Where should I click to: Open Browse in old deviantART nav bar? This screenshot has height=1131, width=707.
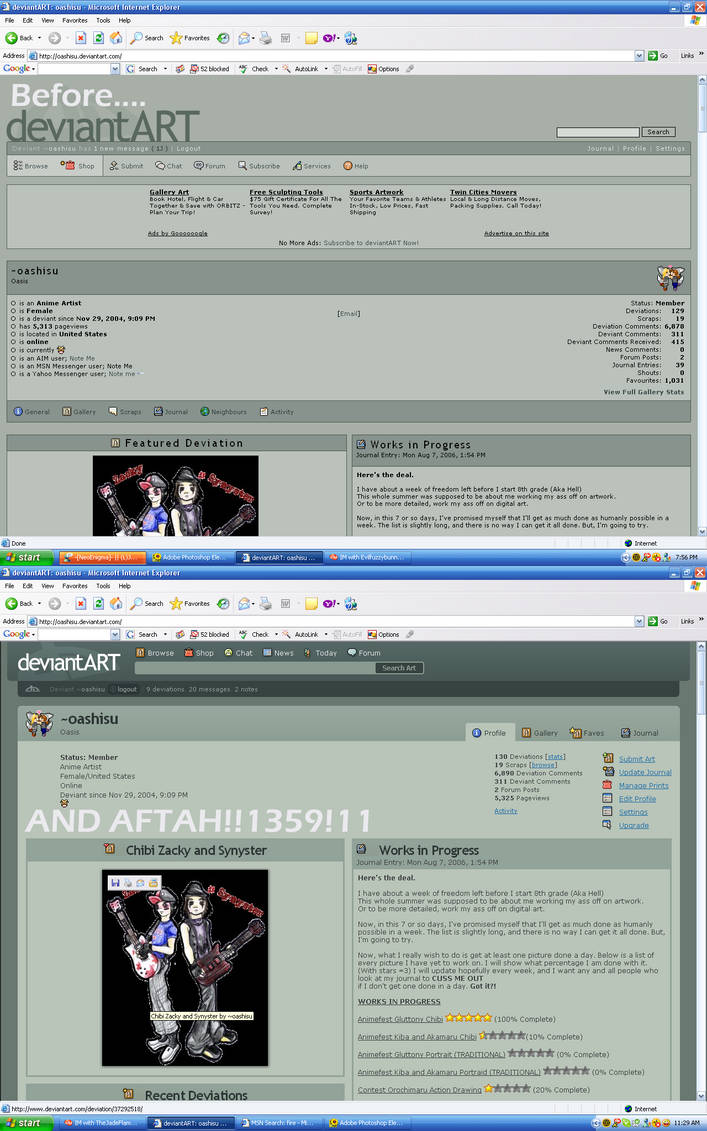point(30,166)
